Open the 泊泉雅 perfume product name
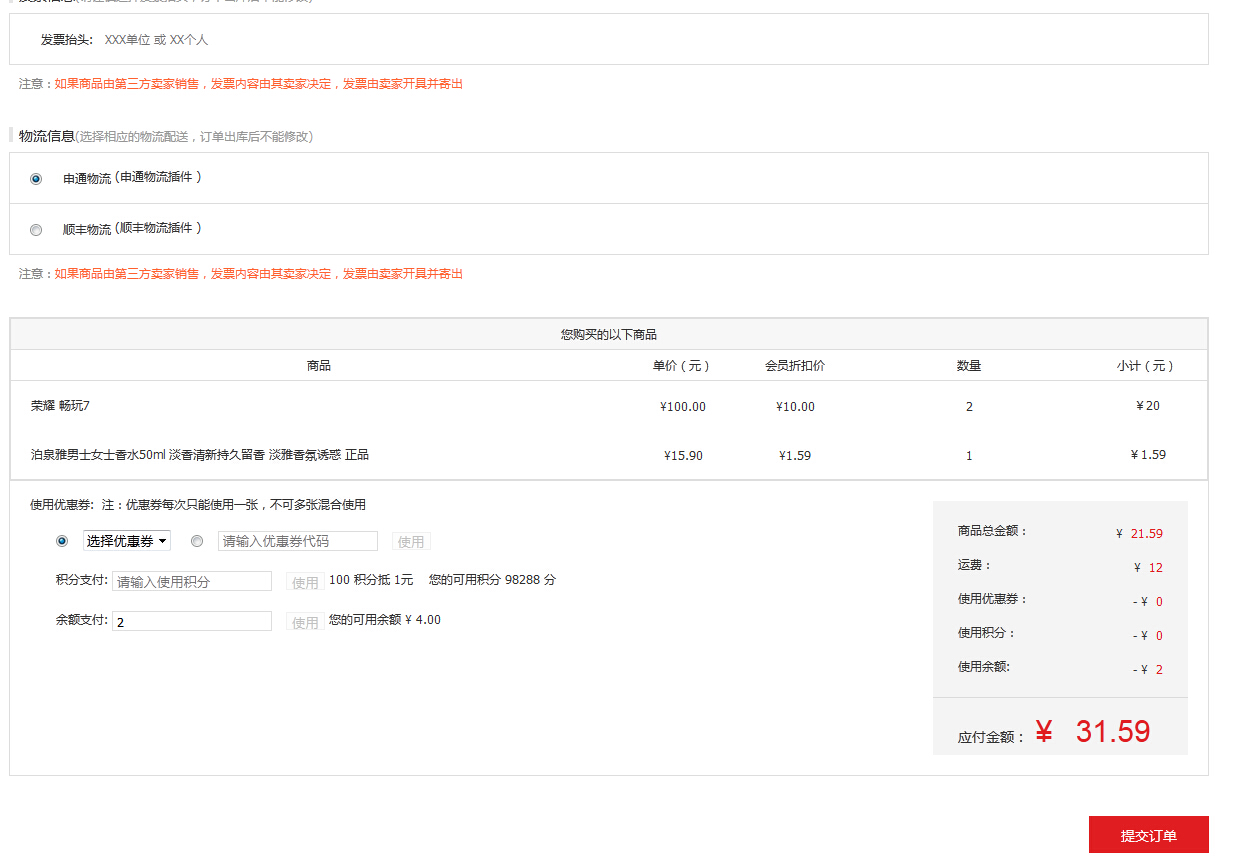 (x=200, y=455)
